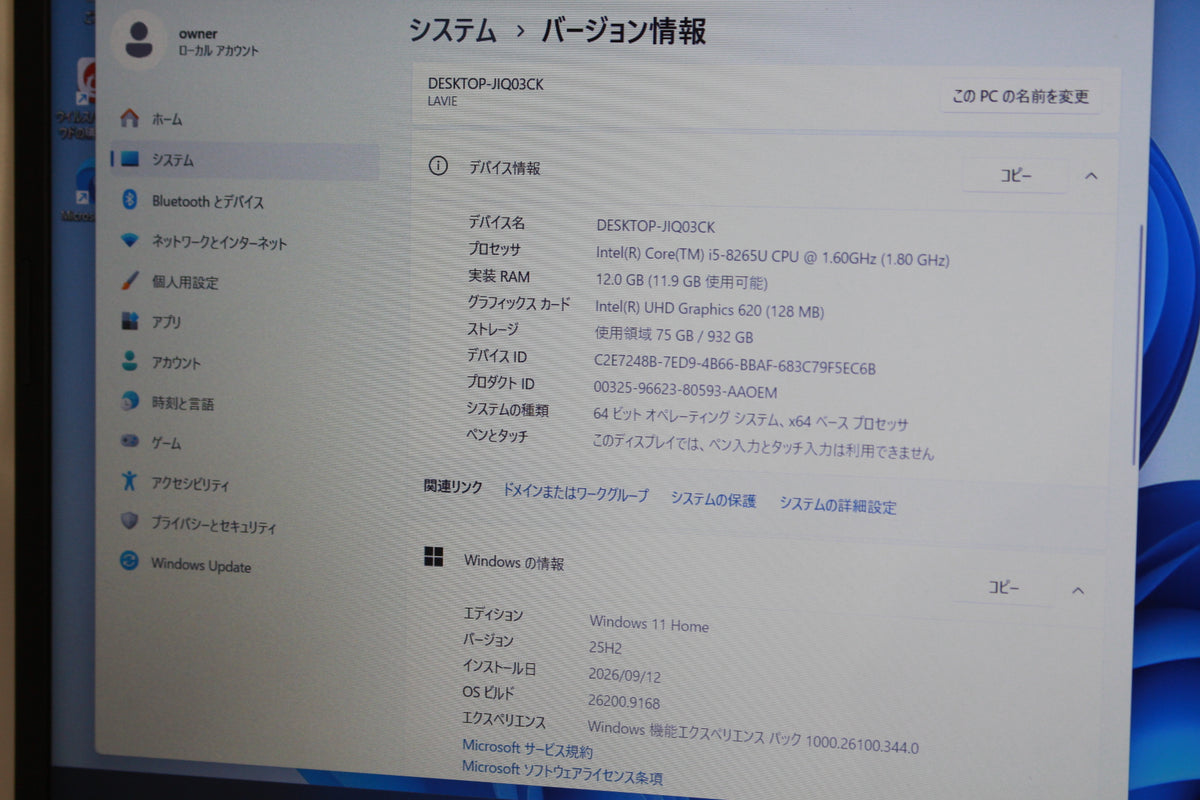The image size is (1200, 800).
Task: Copy the Windows information section
Action: tap(1003, 588)
